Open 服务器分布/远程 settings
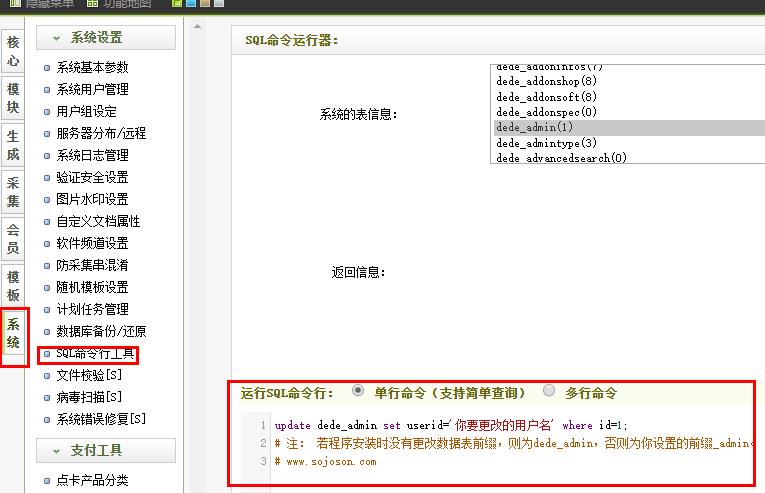Viewport: 765px width, 493px height. point(101,133)
